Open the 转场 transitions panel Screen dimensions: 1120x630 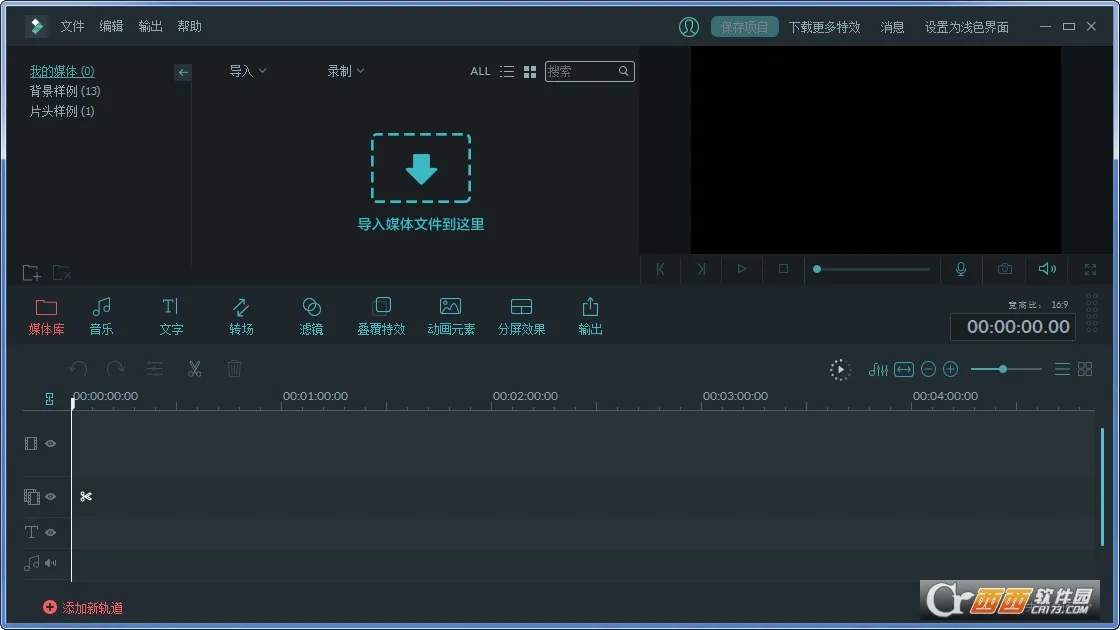tap(241, 315)
